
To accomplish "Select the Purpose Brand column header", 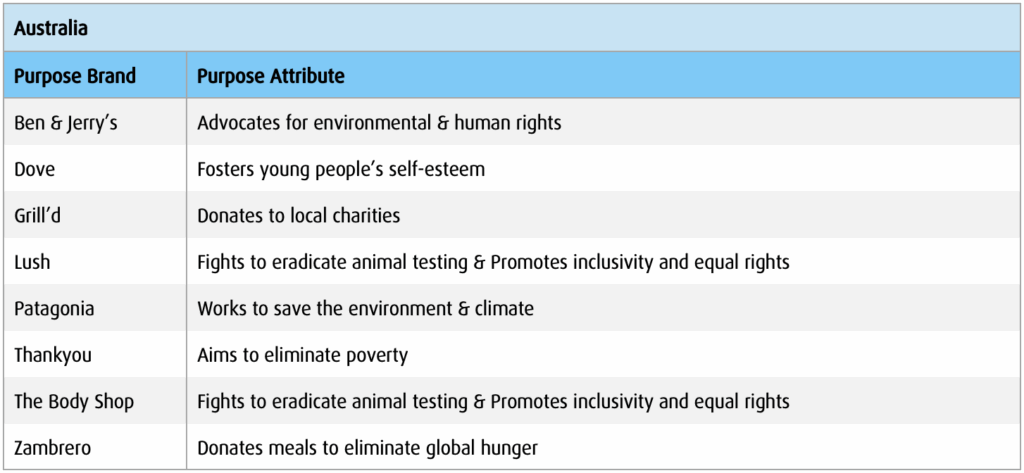I will coord(75,76).
